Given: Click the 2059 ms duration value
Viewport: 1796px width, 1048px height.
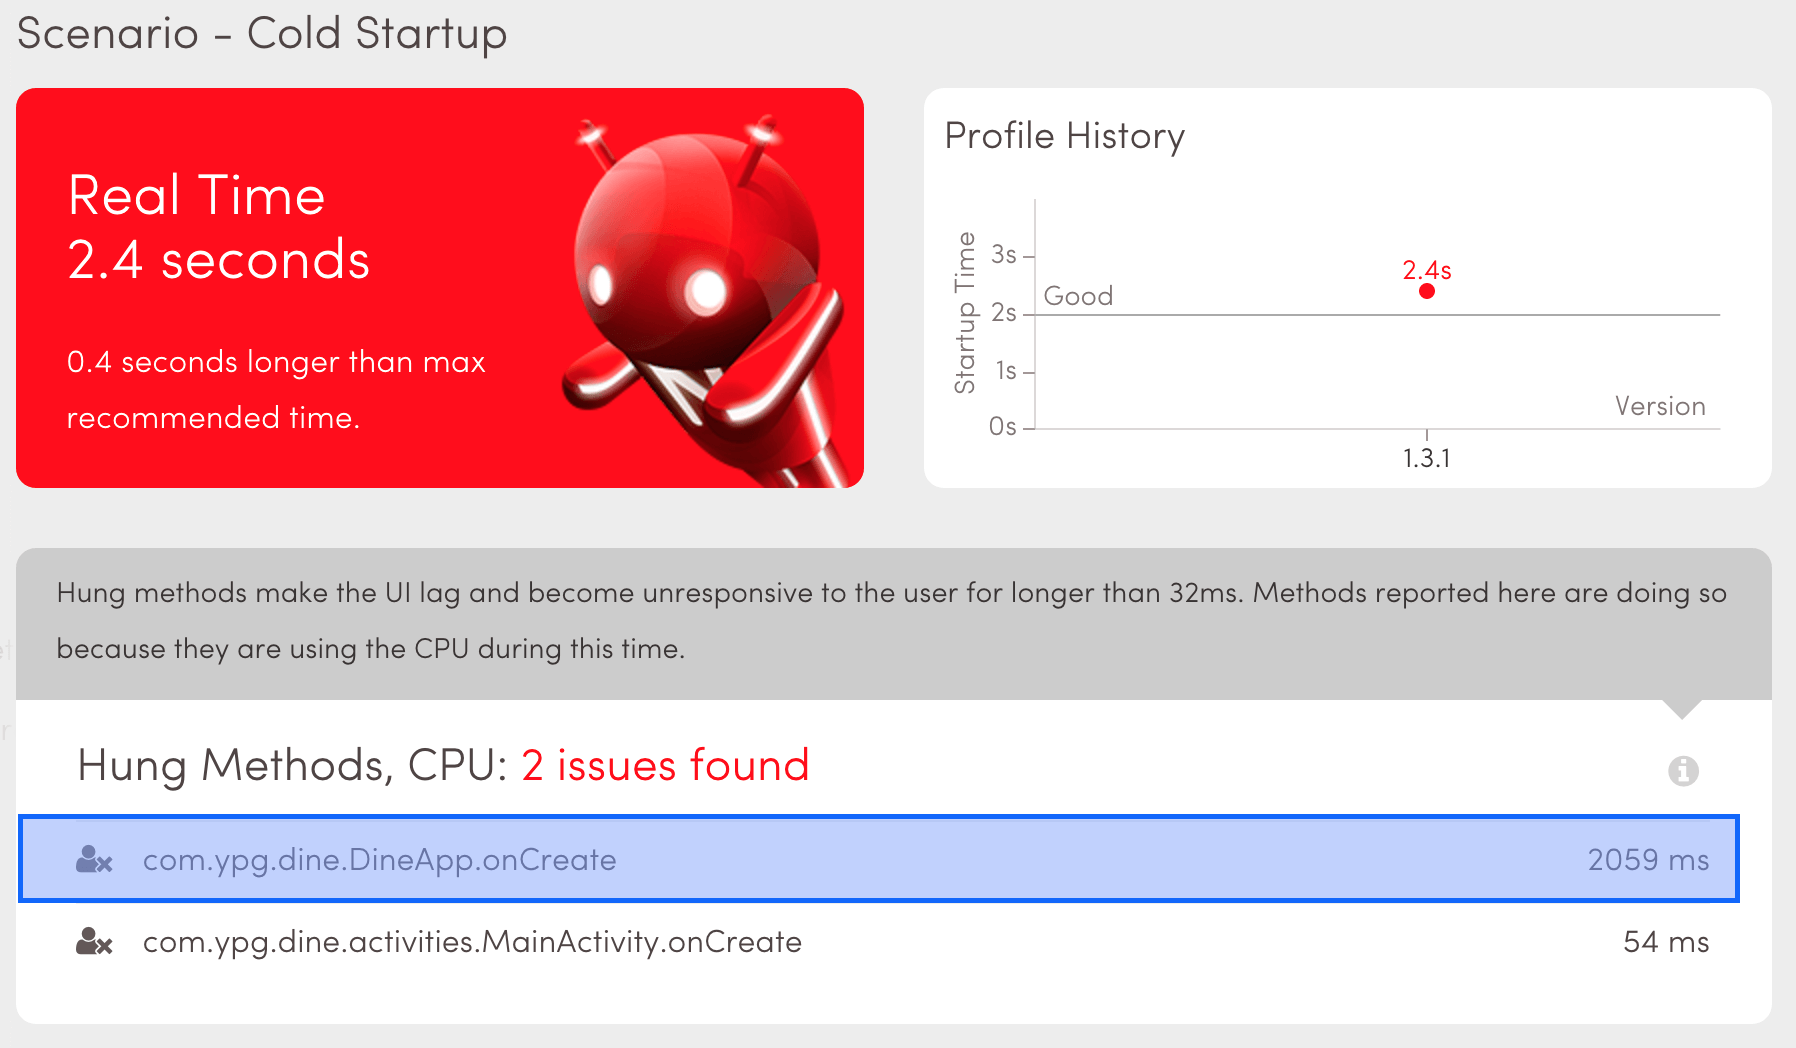Looking at the screenshot, I should [1648, 860].
